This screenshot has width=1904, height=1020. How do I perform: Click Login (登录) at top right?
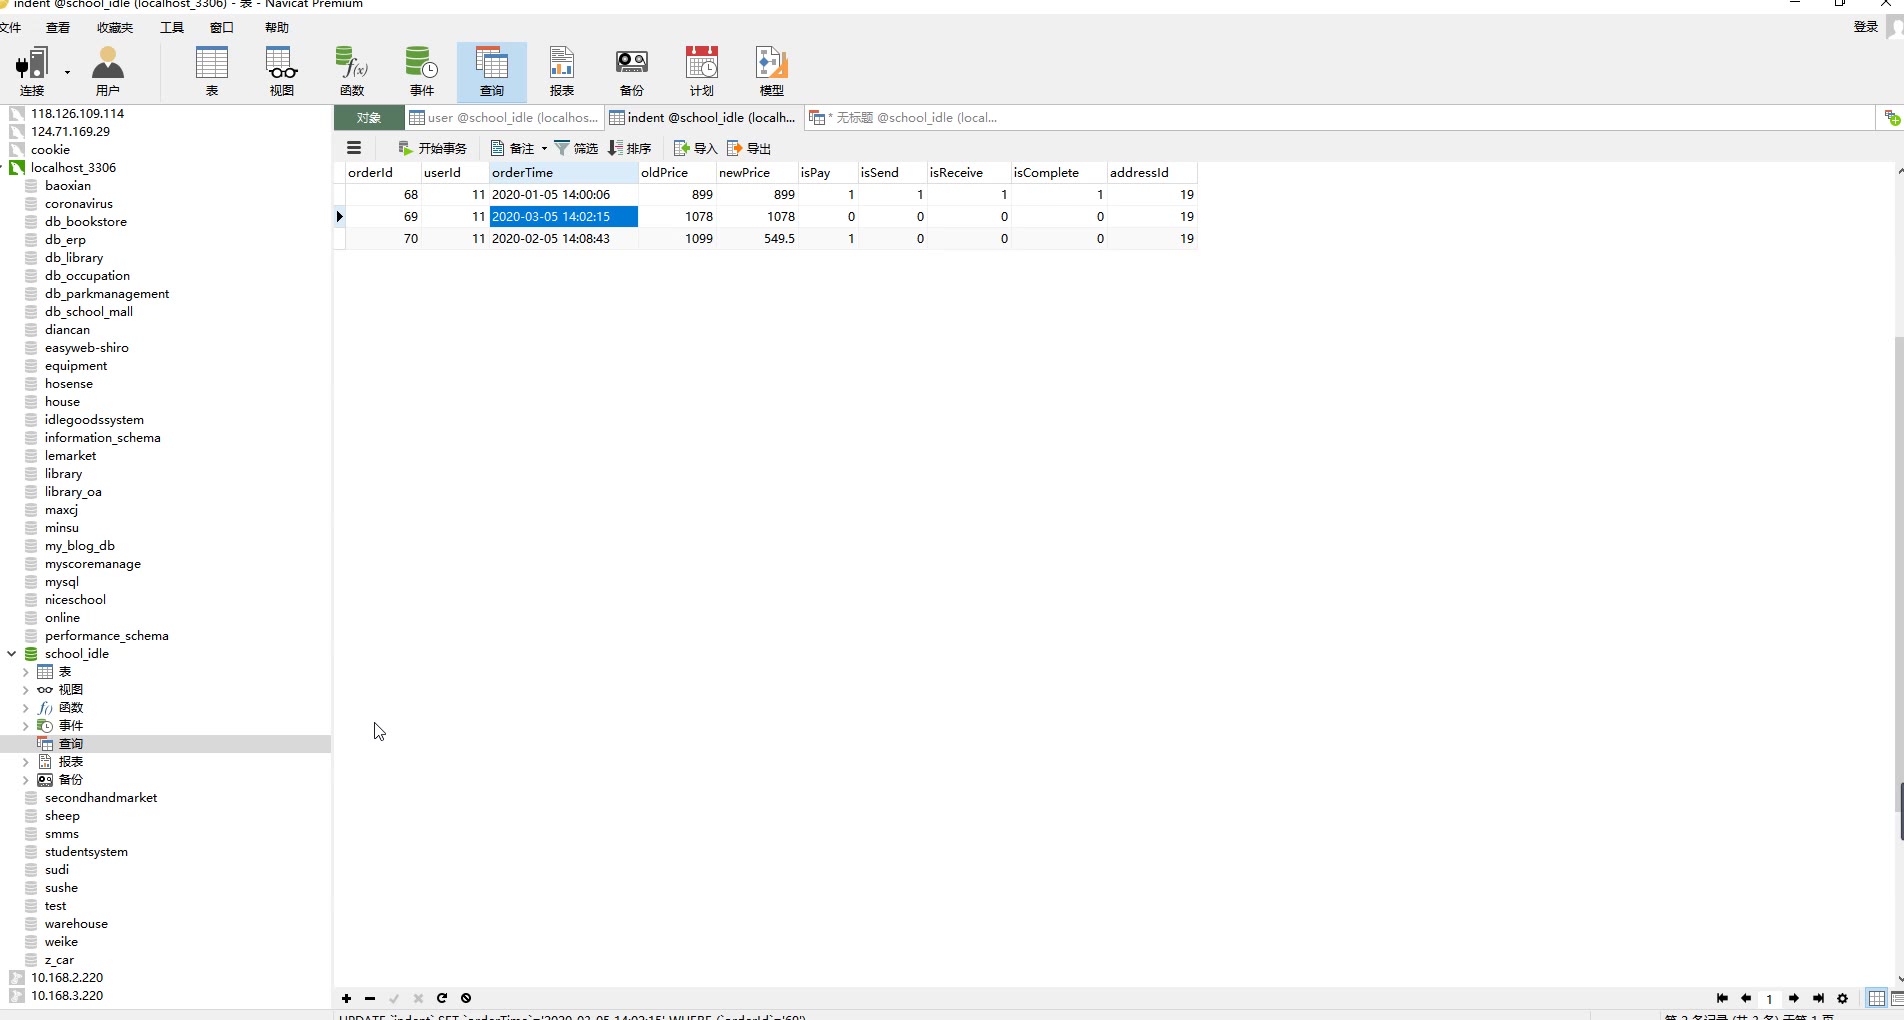point(1866,27)
